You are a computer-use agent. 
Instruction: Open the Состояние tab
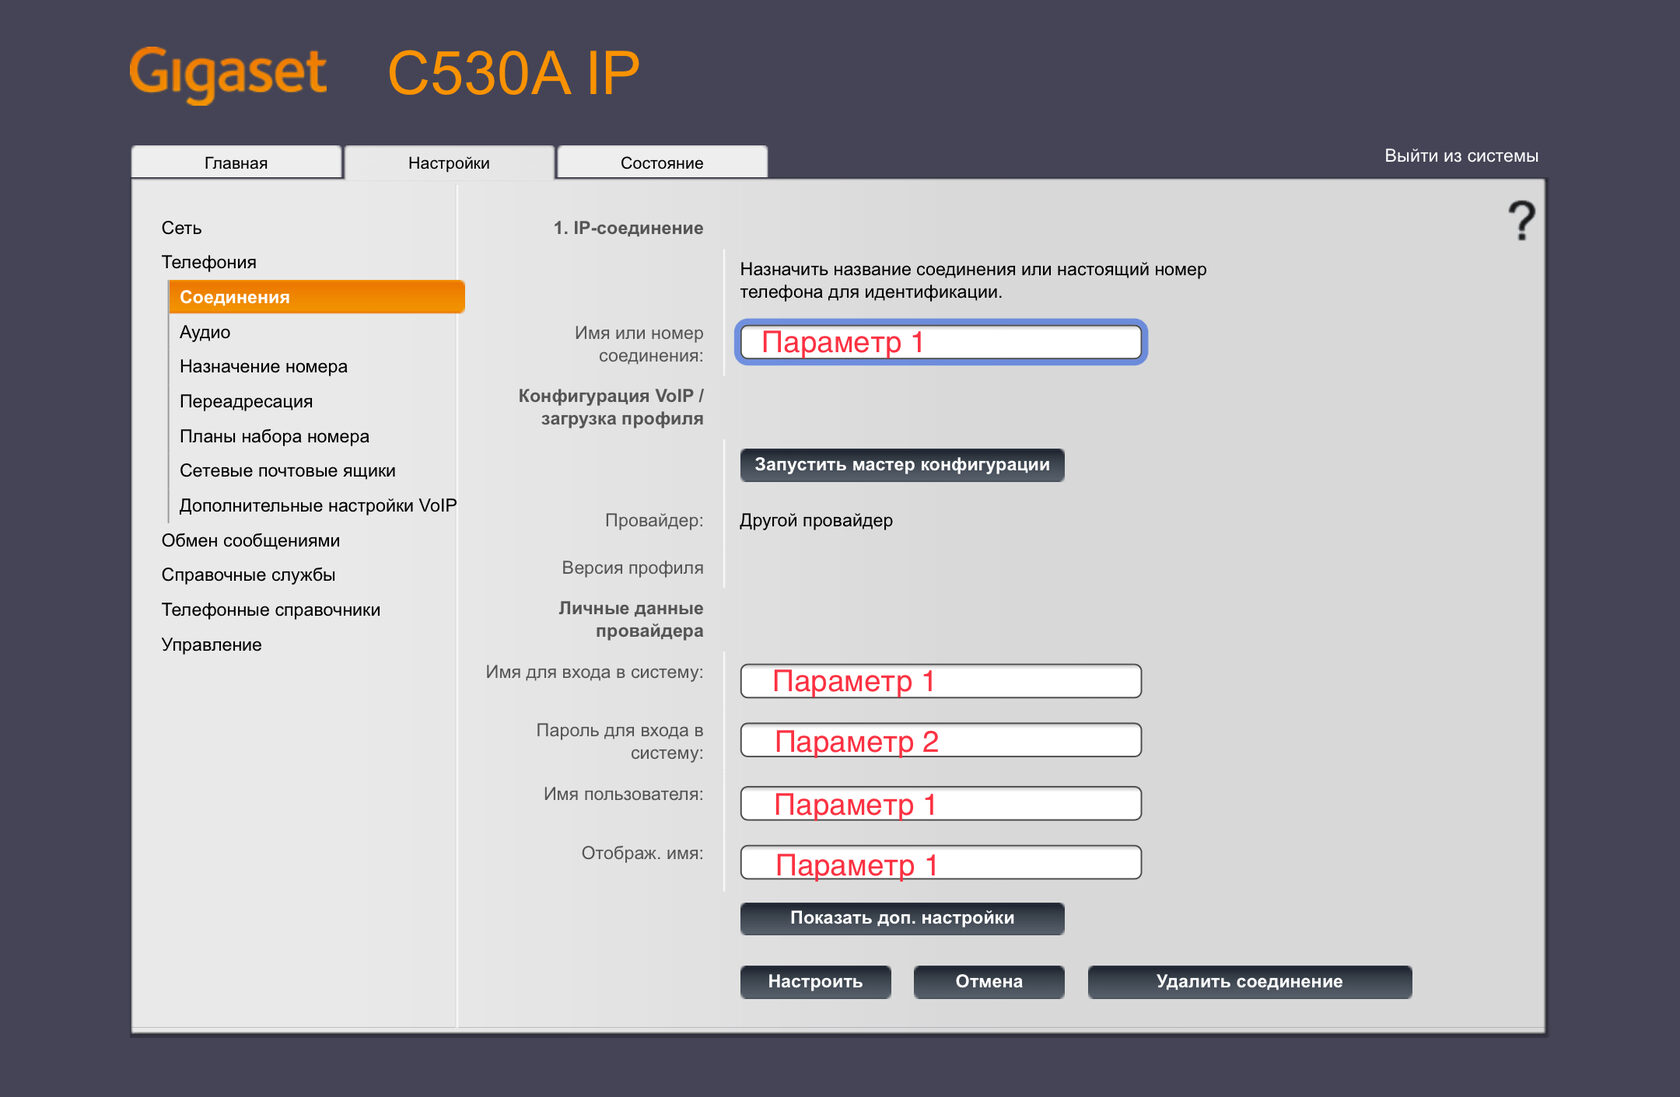pyautogui.click(x=662, y=163)
